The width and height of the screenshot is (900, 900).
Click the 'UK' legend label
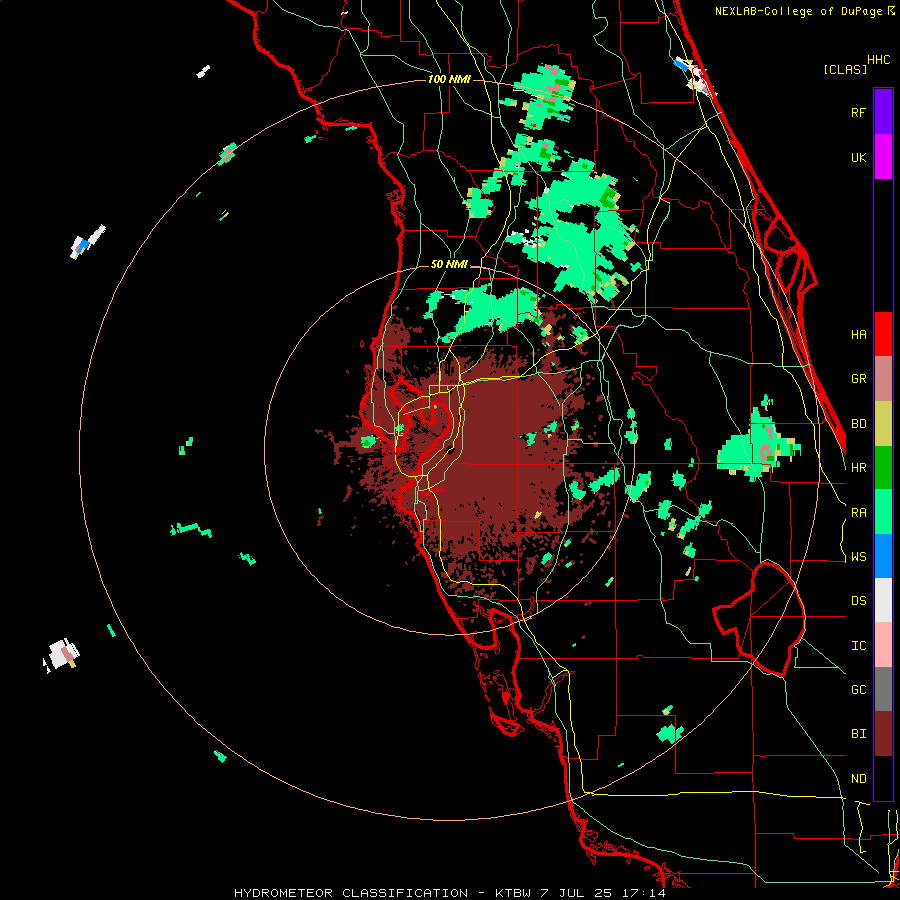tap(858, 157)
